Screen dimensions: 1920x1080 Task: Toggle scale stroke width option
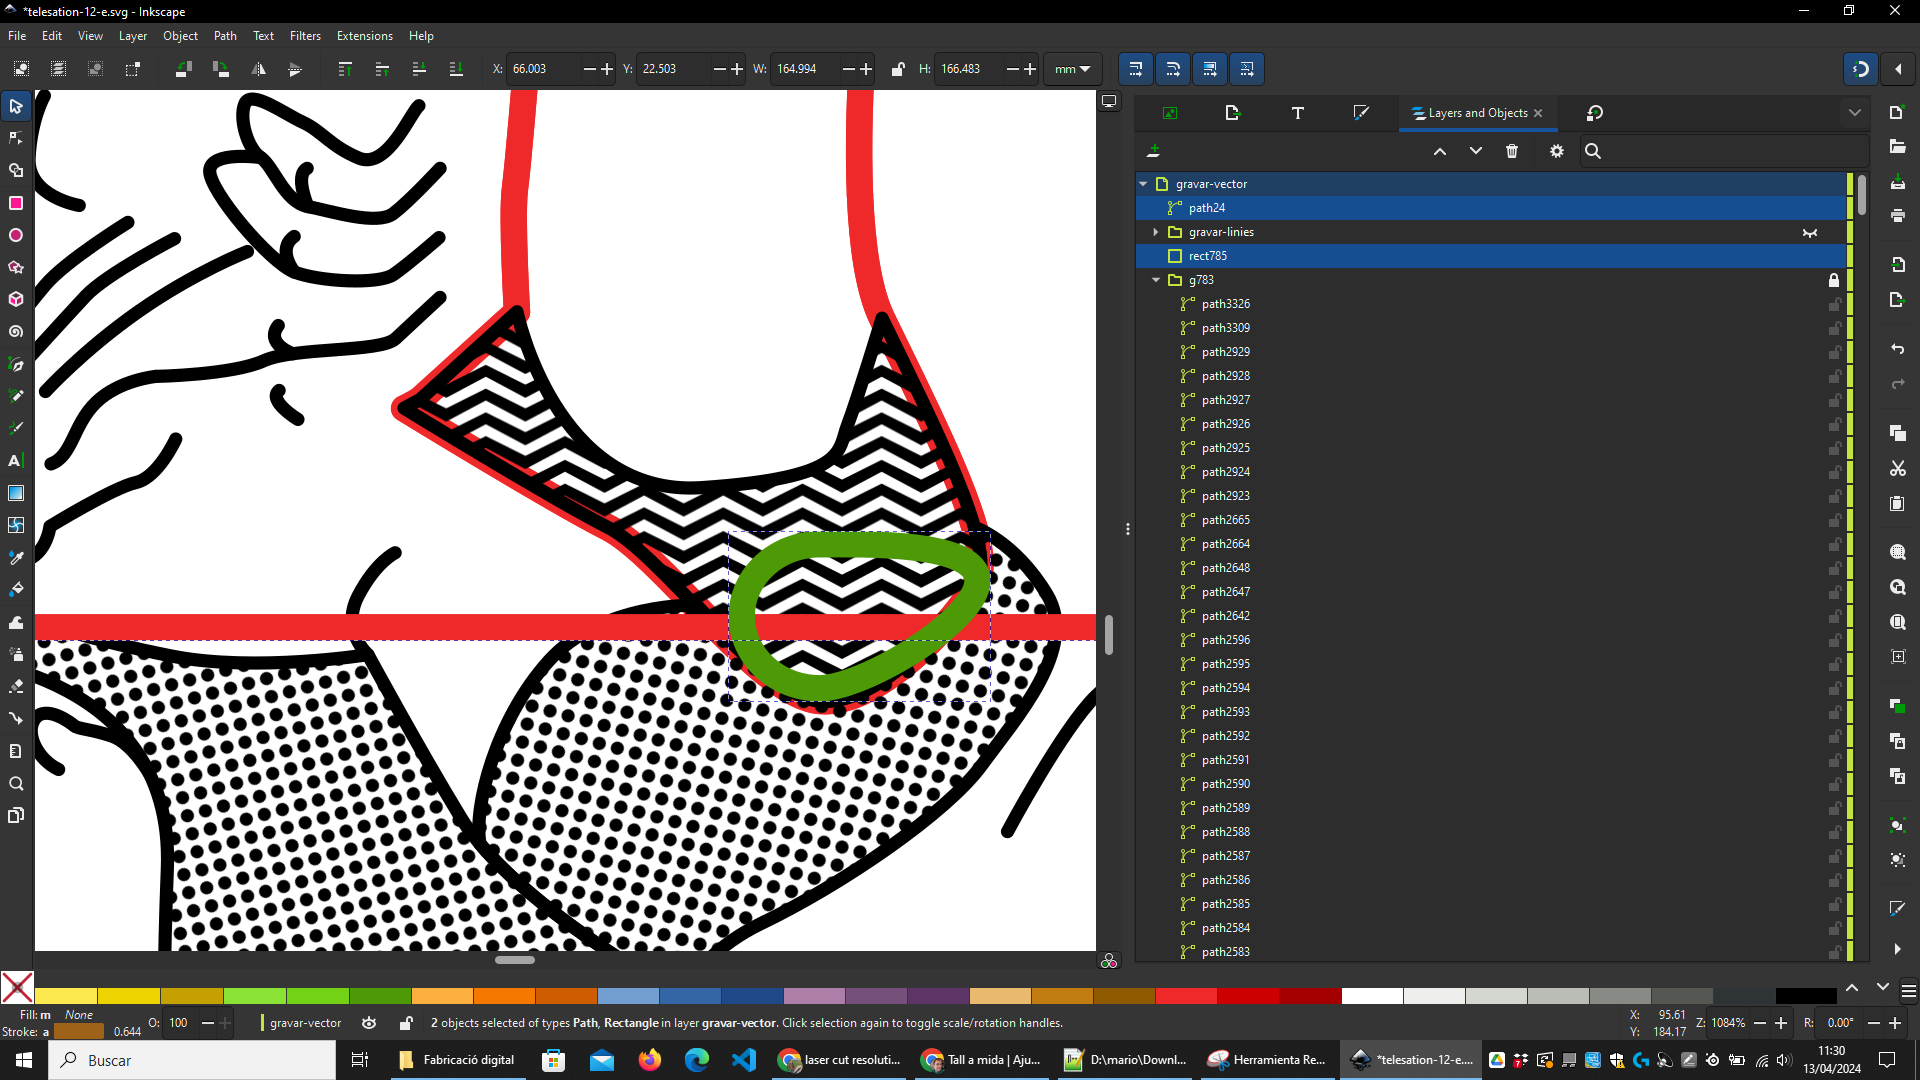click(1136, 69)
